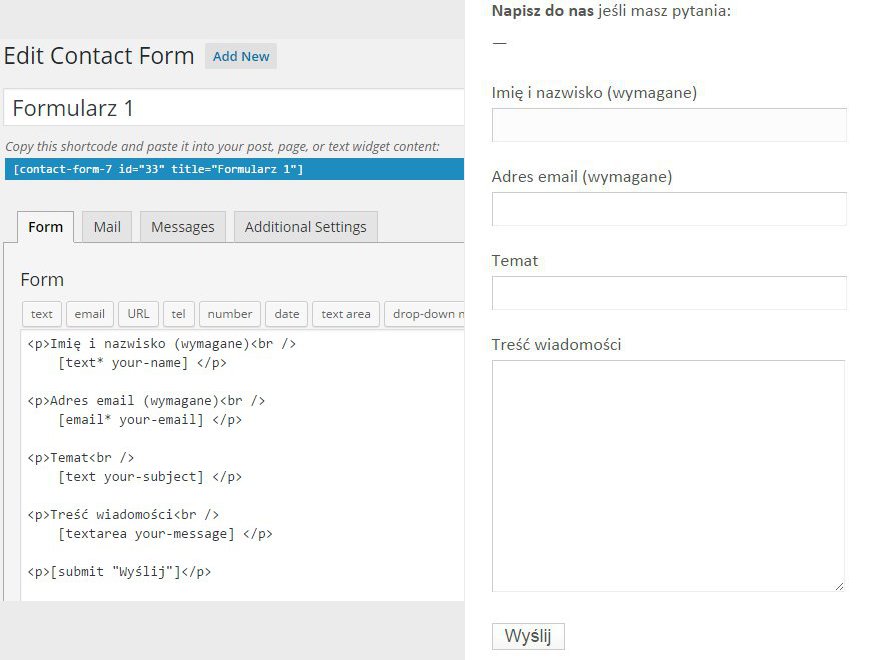Image resolution: width=880 pixels, height=660 pixels.
Task: Click the Treść wiadomości textarea
Action: pyautogui.click(x=668, y=476)
